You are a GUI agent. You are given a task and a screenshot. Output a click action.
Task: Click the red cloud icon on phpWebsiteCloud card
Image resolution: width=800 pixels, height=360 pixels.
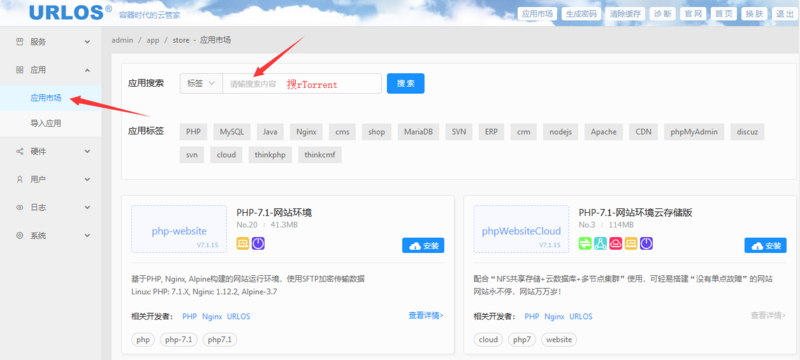tap(616, 244)
